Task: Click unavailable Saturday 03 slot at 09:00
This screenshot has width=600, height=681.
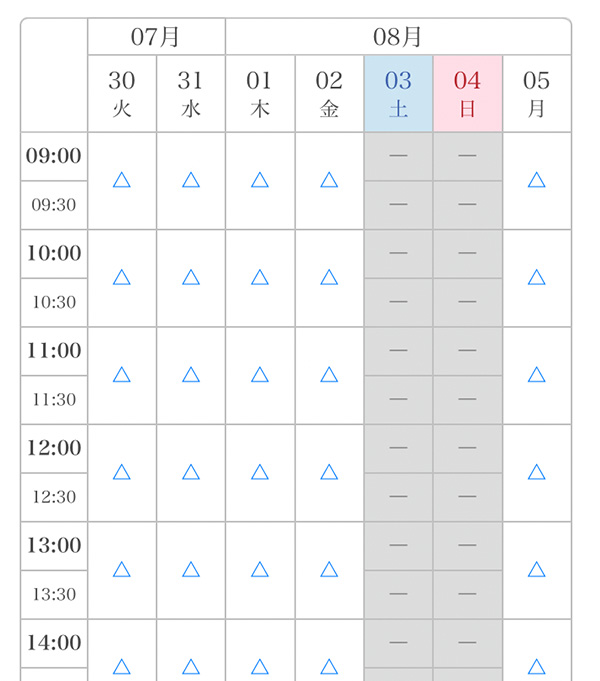Action: (398, 156)
